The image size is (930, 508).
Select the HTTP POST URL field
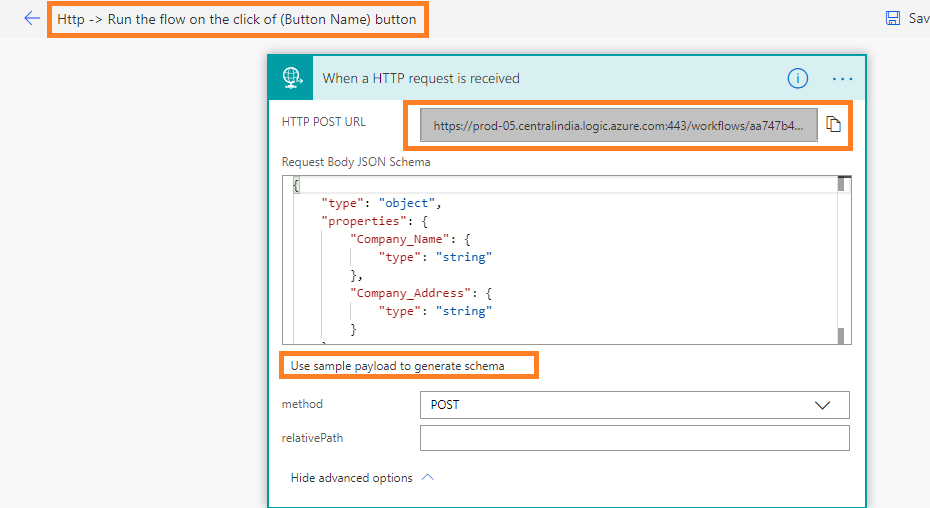tap(619, 125)
